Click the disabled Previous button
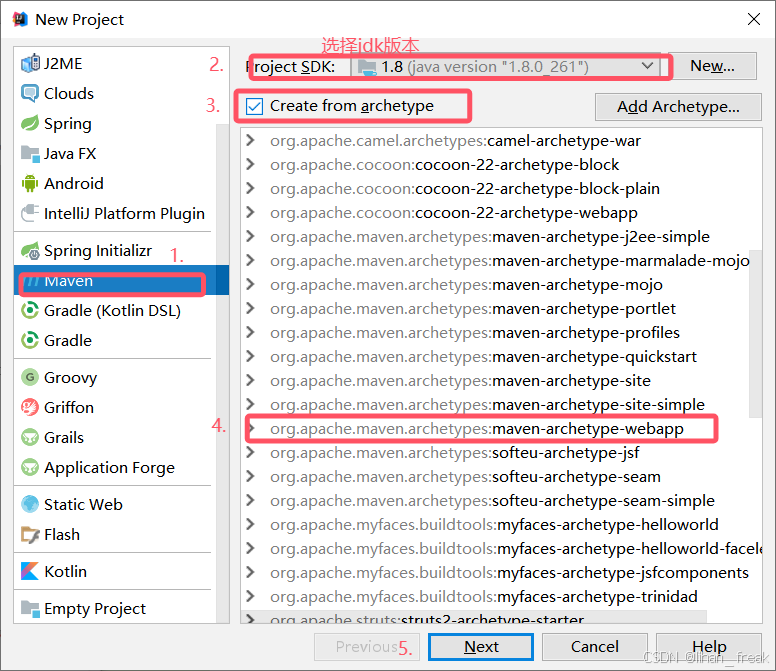Viewport: 776px width, 671px height. coord(367,647)
